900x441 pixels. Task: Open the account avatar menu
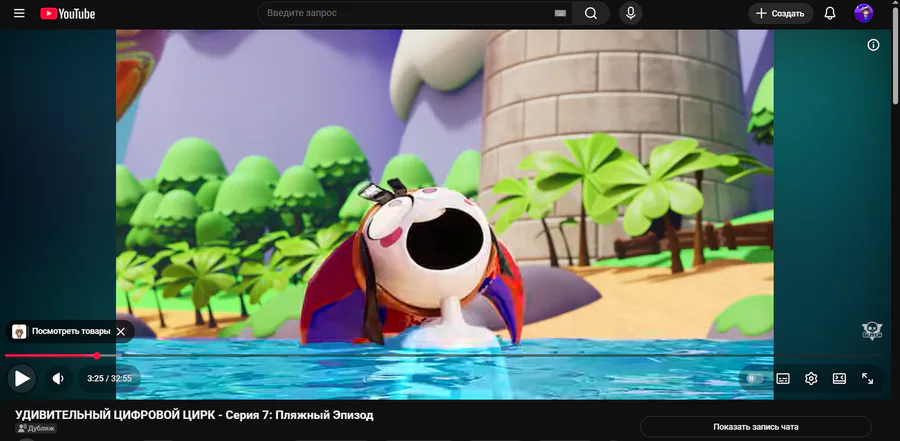pos(863,13)
